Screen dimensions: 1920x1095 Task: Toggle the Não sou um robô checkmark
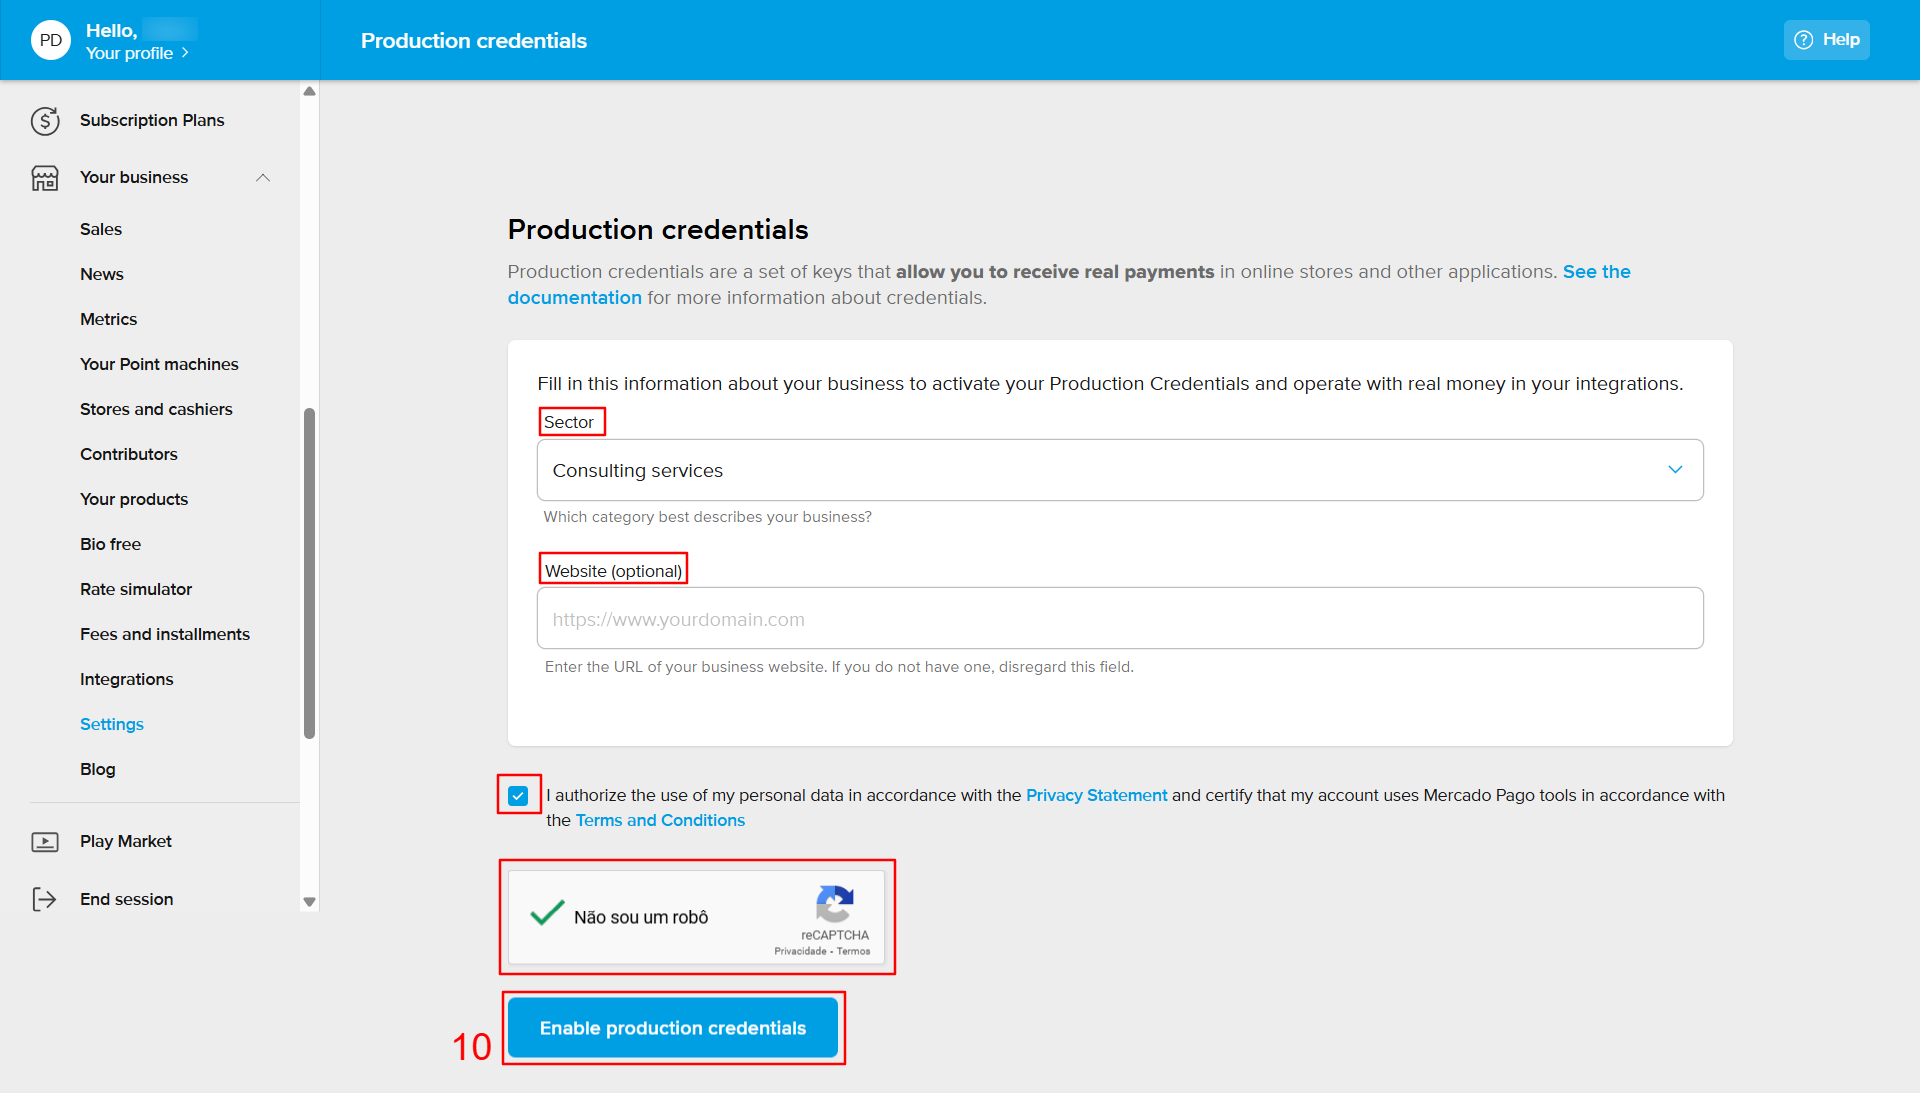click(x=547, y=913)
